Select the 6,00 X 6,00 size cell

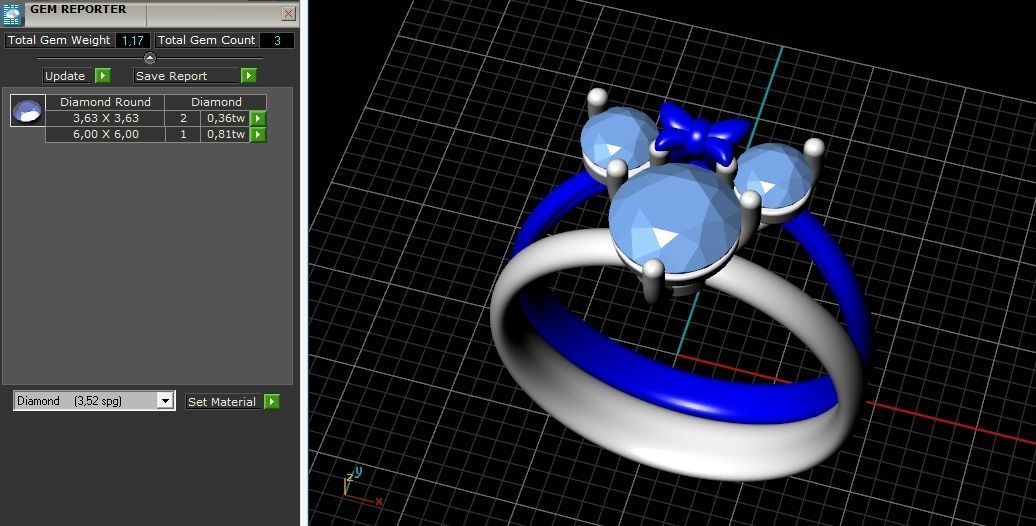click(105, 134)
